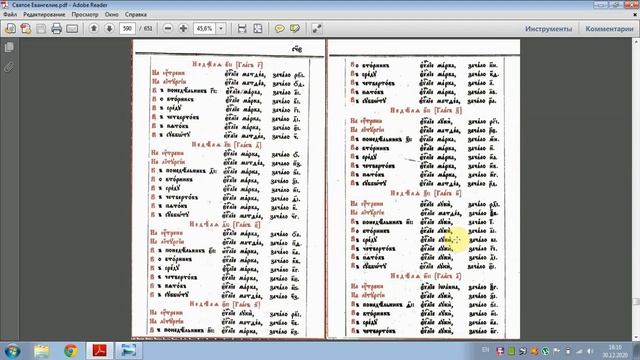Show attachments paperclip panel in sidebar

point(9,67)
